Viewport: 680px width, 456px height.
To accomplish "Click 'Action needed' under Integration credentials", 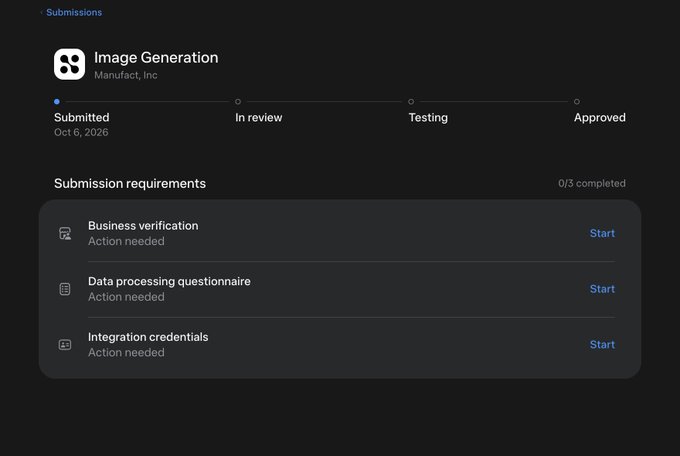I will point(126,352).
